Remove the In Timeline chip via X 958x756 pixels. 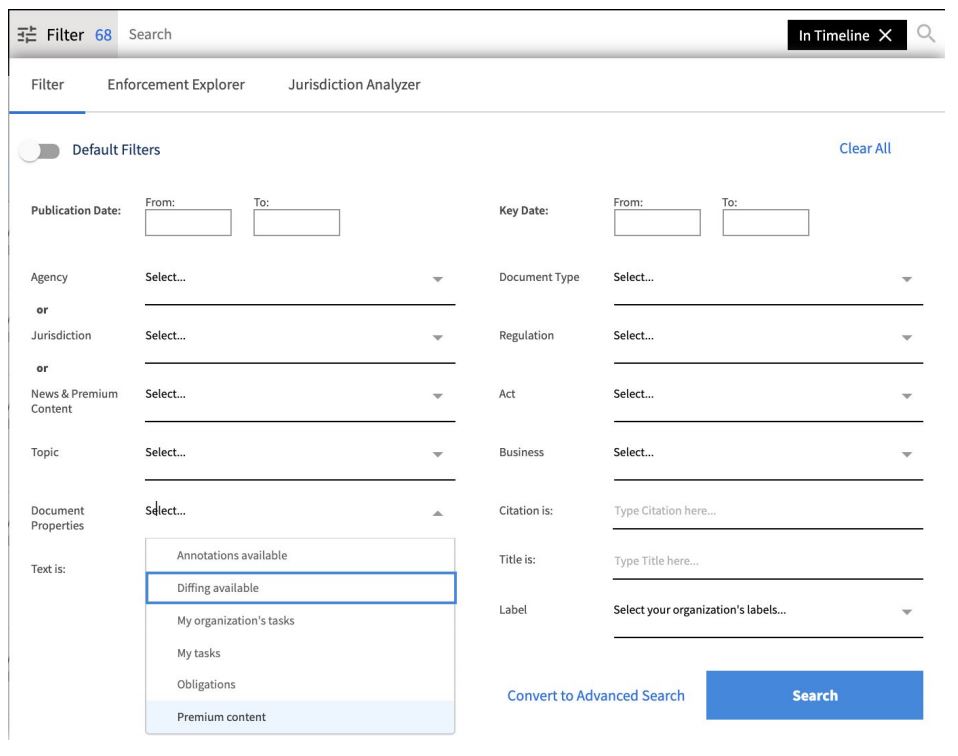tap(885, 35)
